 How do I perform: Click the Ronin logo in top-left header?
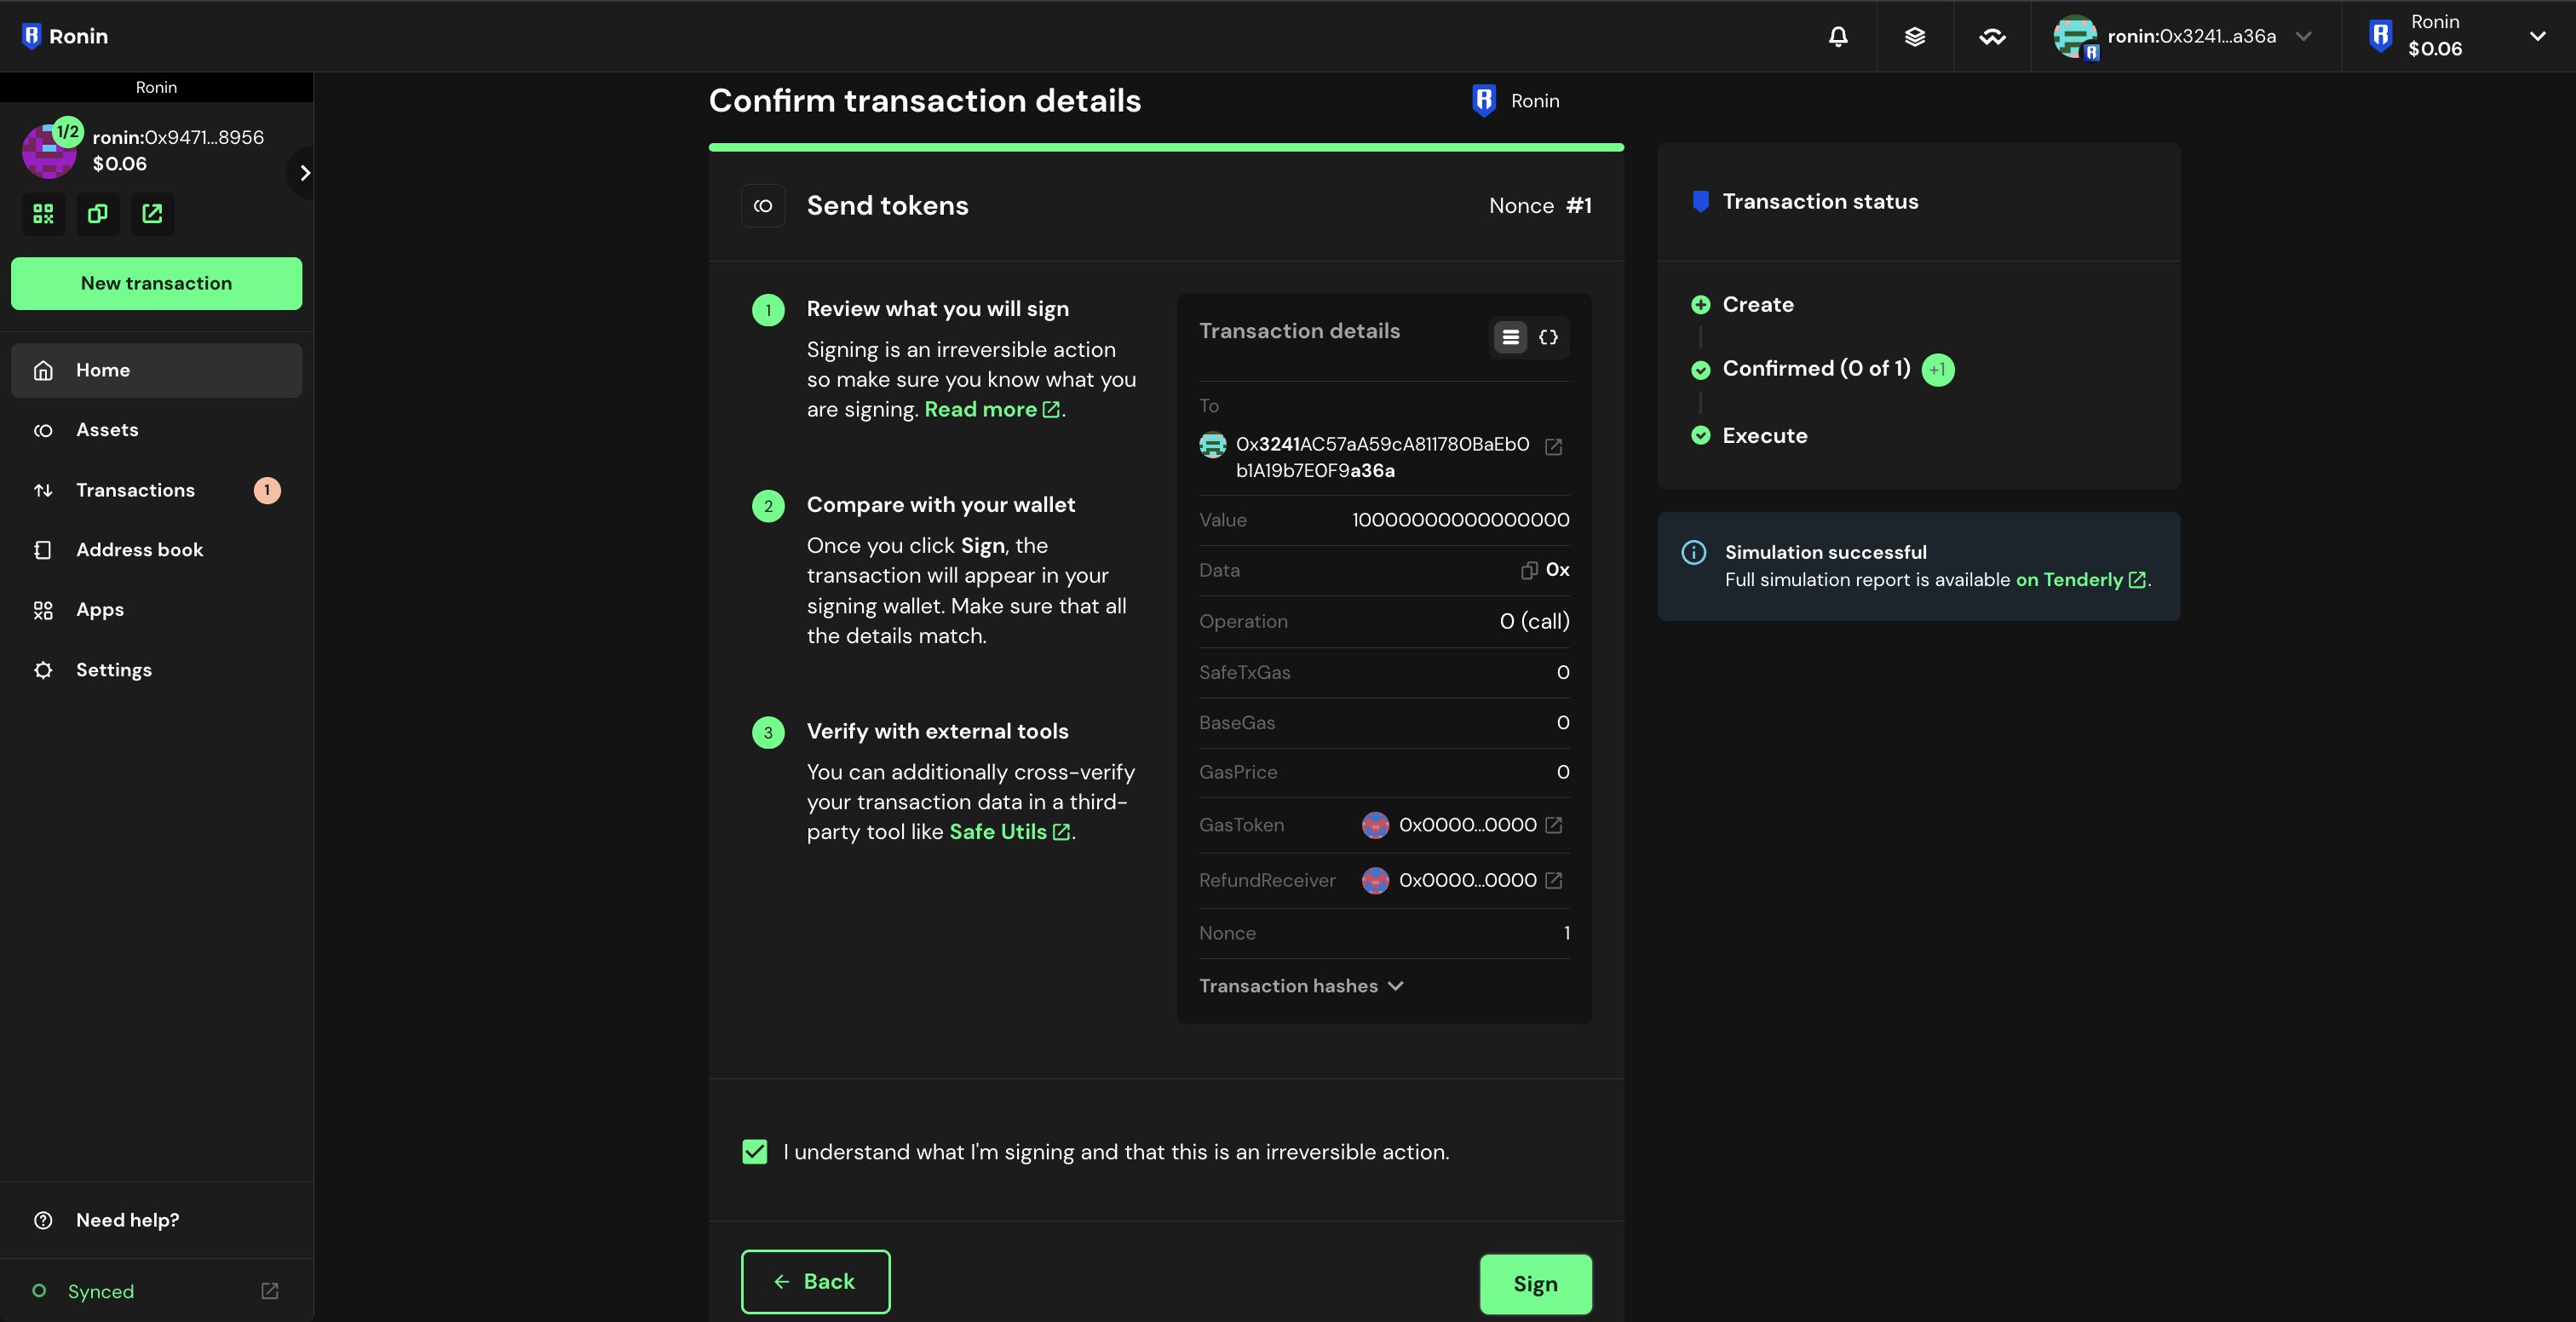[x=64, y=36]
